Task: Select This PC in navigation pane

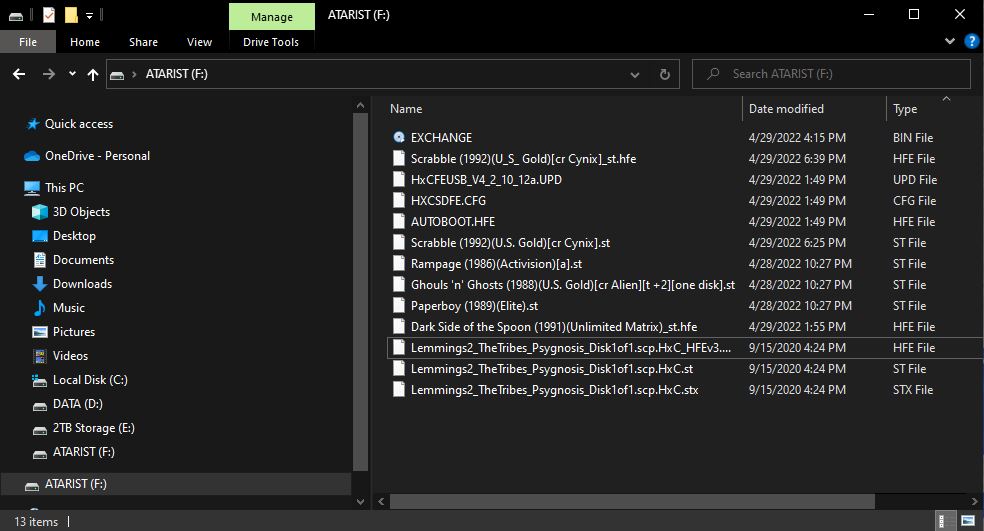Action: click(64, 188)
